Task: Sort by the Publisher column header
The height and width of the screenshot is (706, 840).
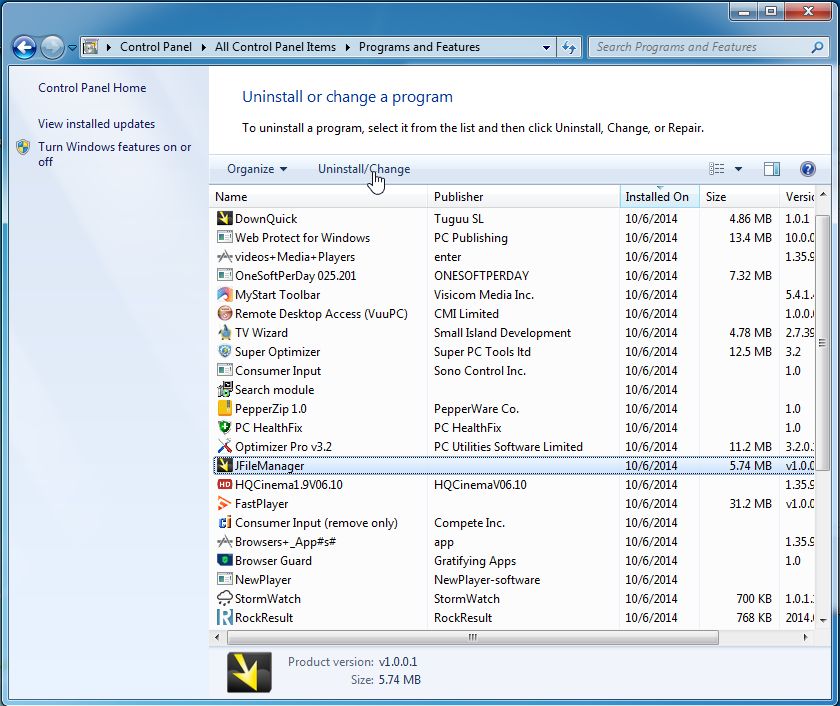Action: pyautogui.click(x=523, y=197)
